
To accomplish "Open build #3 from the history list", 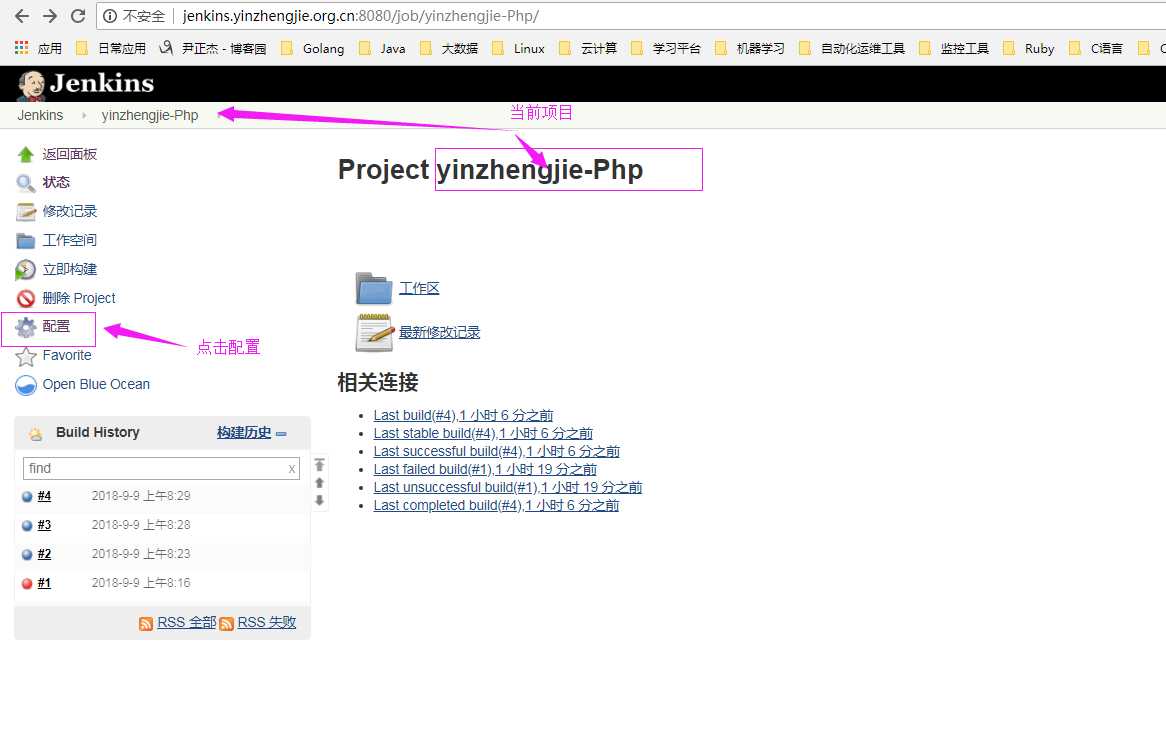I will click(x=45, y=526).
